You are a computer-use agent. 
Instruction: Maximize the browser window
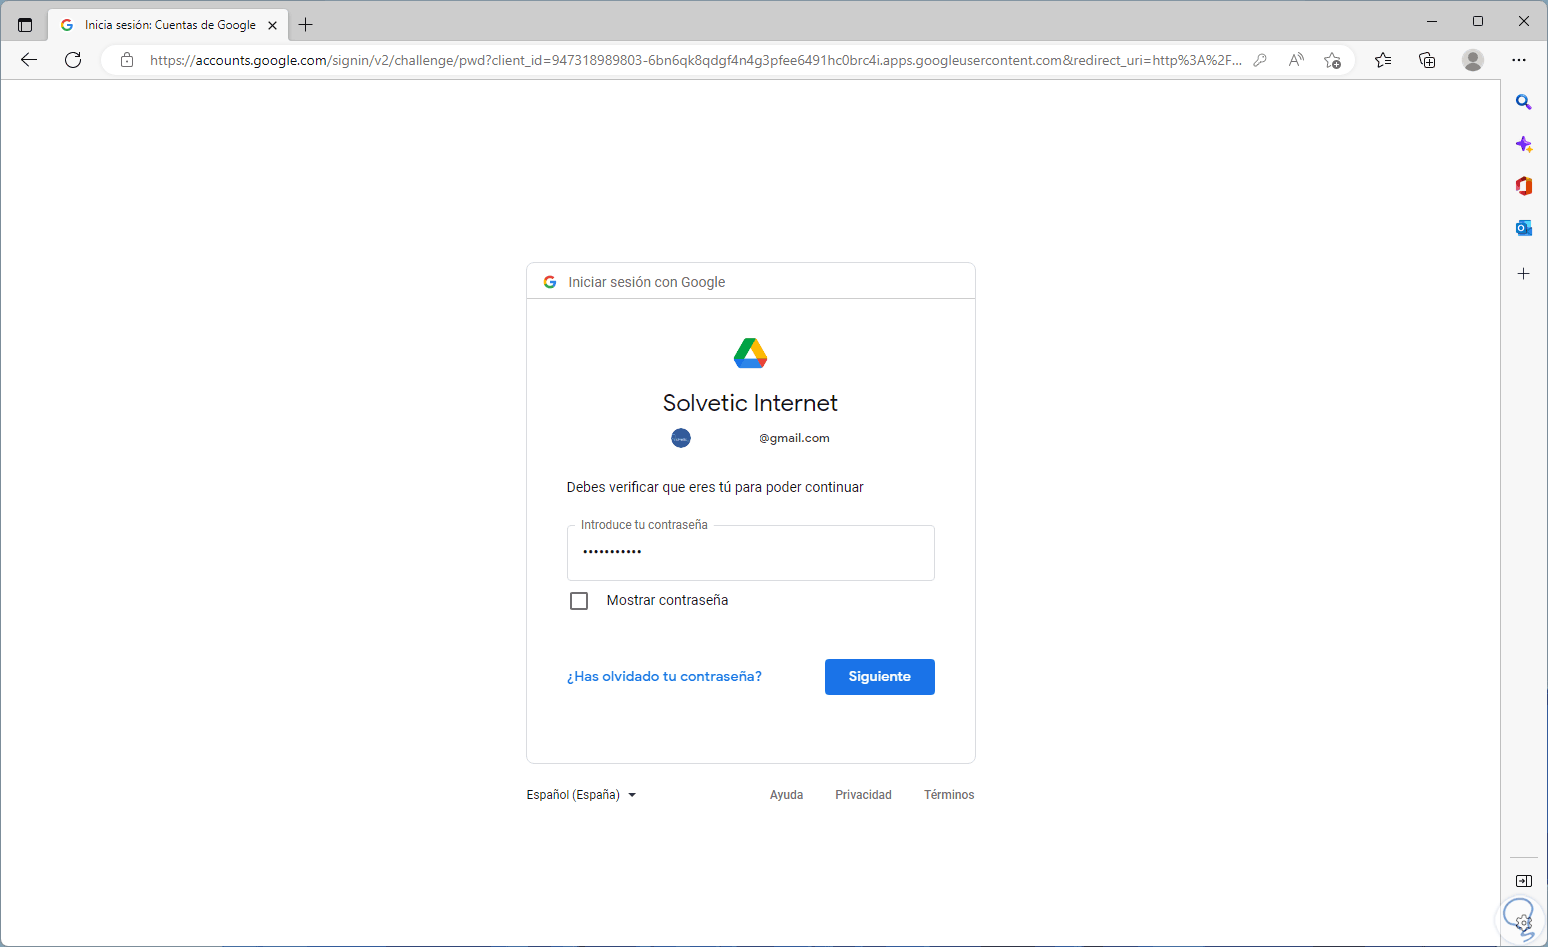pyautogui.click(x=1478, y=21)
